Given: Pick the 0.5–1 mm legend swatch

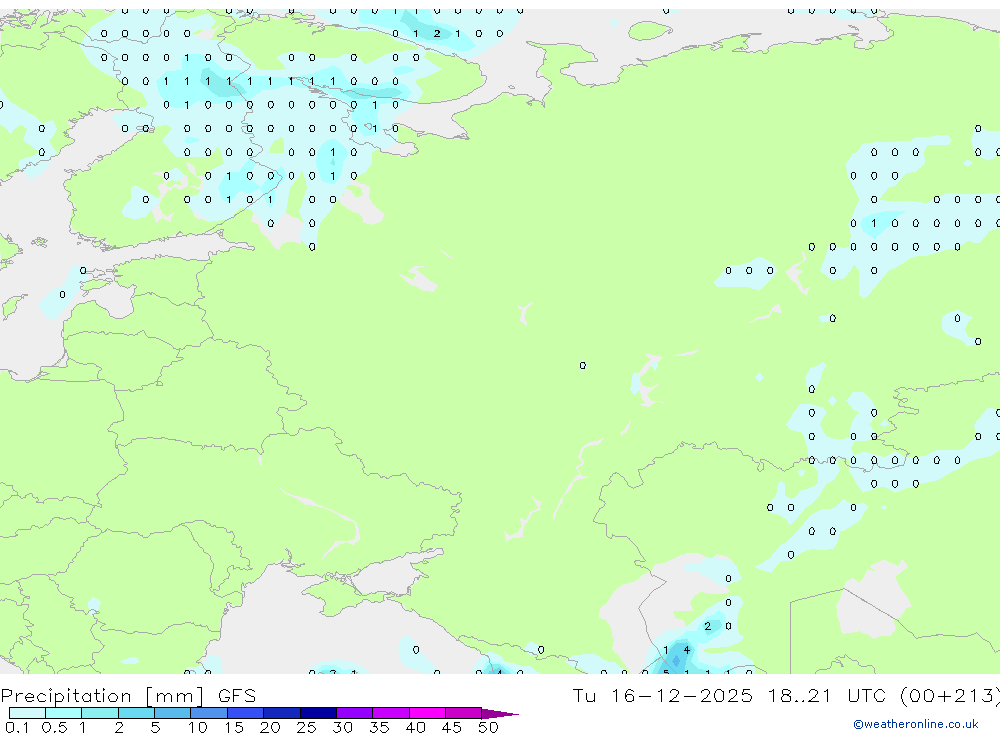Looking at the screenshot, I should [64, 713].
